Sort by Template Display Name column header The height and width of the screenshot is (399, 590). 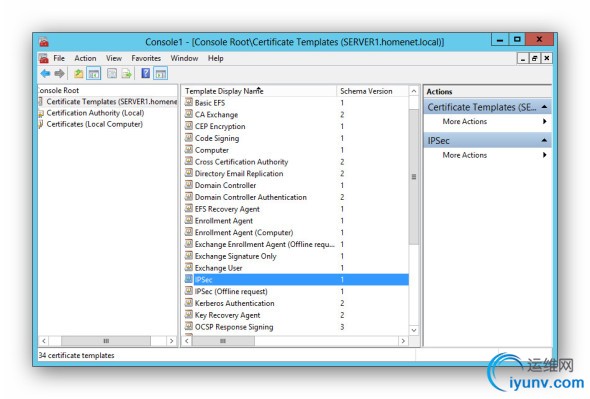point(259,91)
